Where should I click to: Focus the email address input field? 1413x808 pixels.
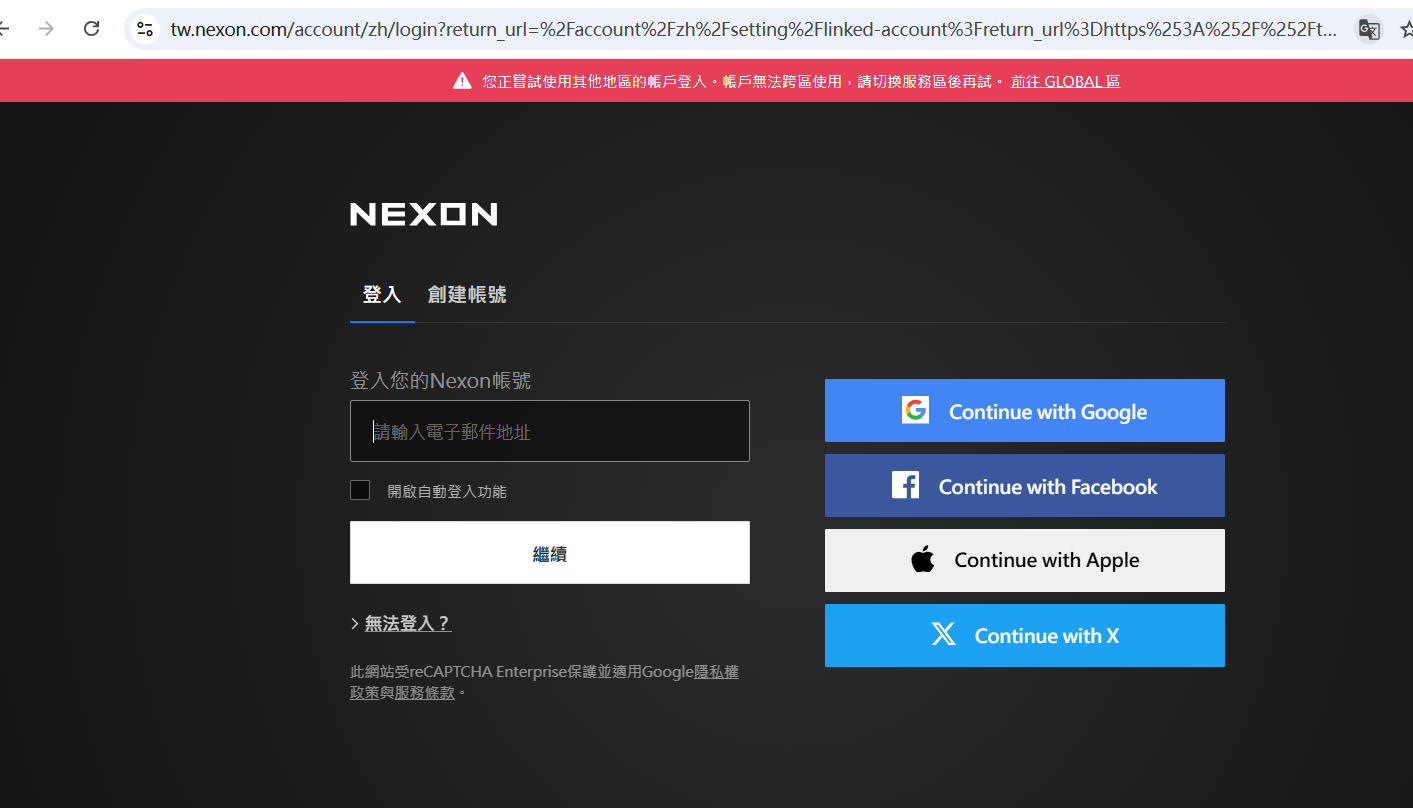549,431
